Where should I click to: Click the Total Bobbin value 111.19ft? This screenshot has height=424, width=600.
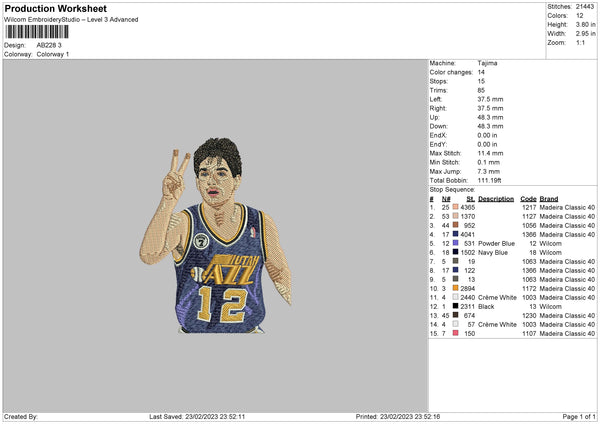coord(489,180)
